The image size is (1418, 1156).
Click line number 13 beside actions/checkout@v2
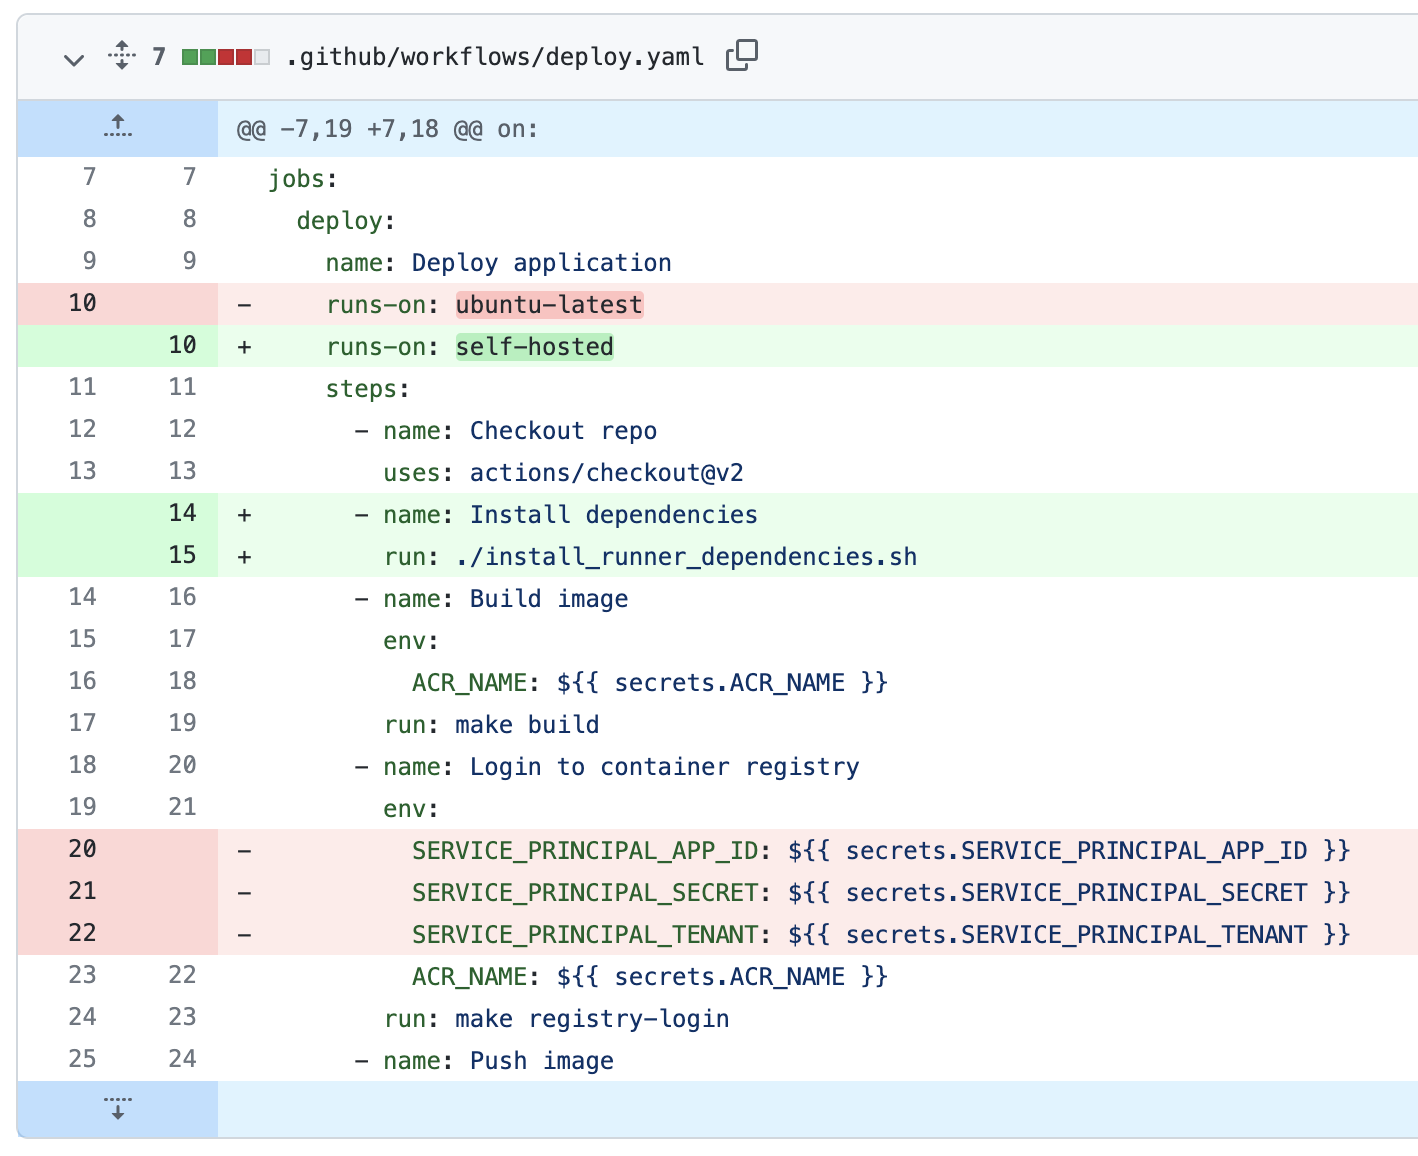click(x=84, y=471)
